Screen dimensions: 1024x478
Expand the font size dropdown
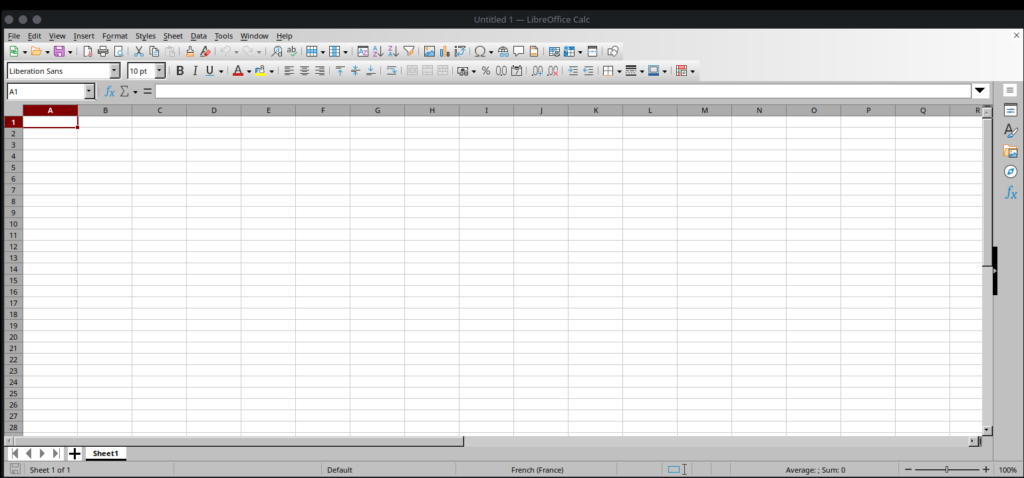tap(160, 71)
